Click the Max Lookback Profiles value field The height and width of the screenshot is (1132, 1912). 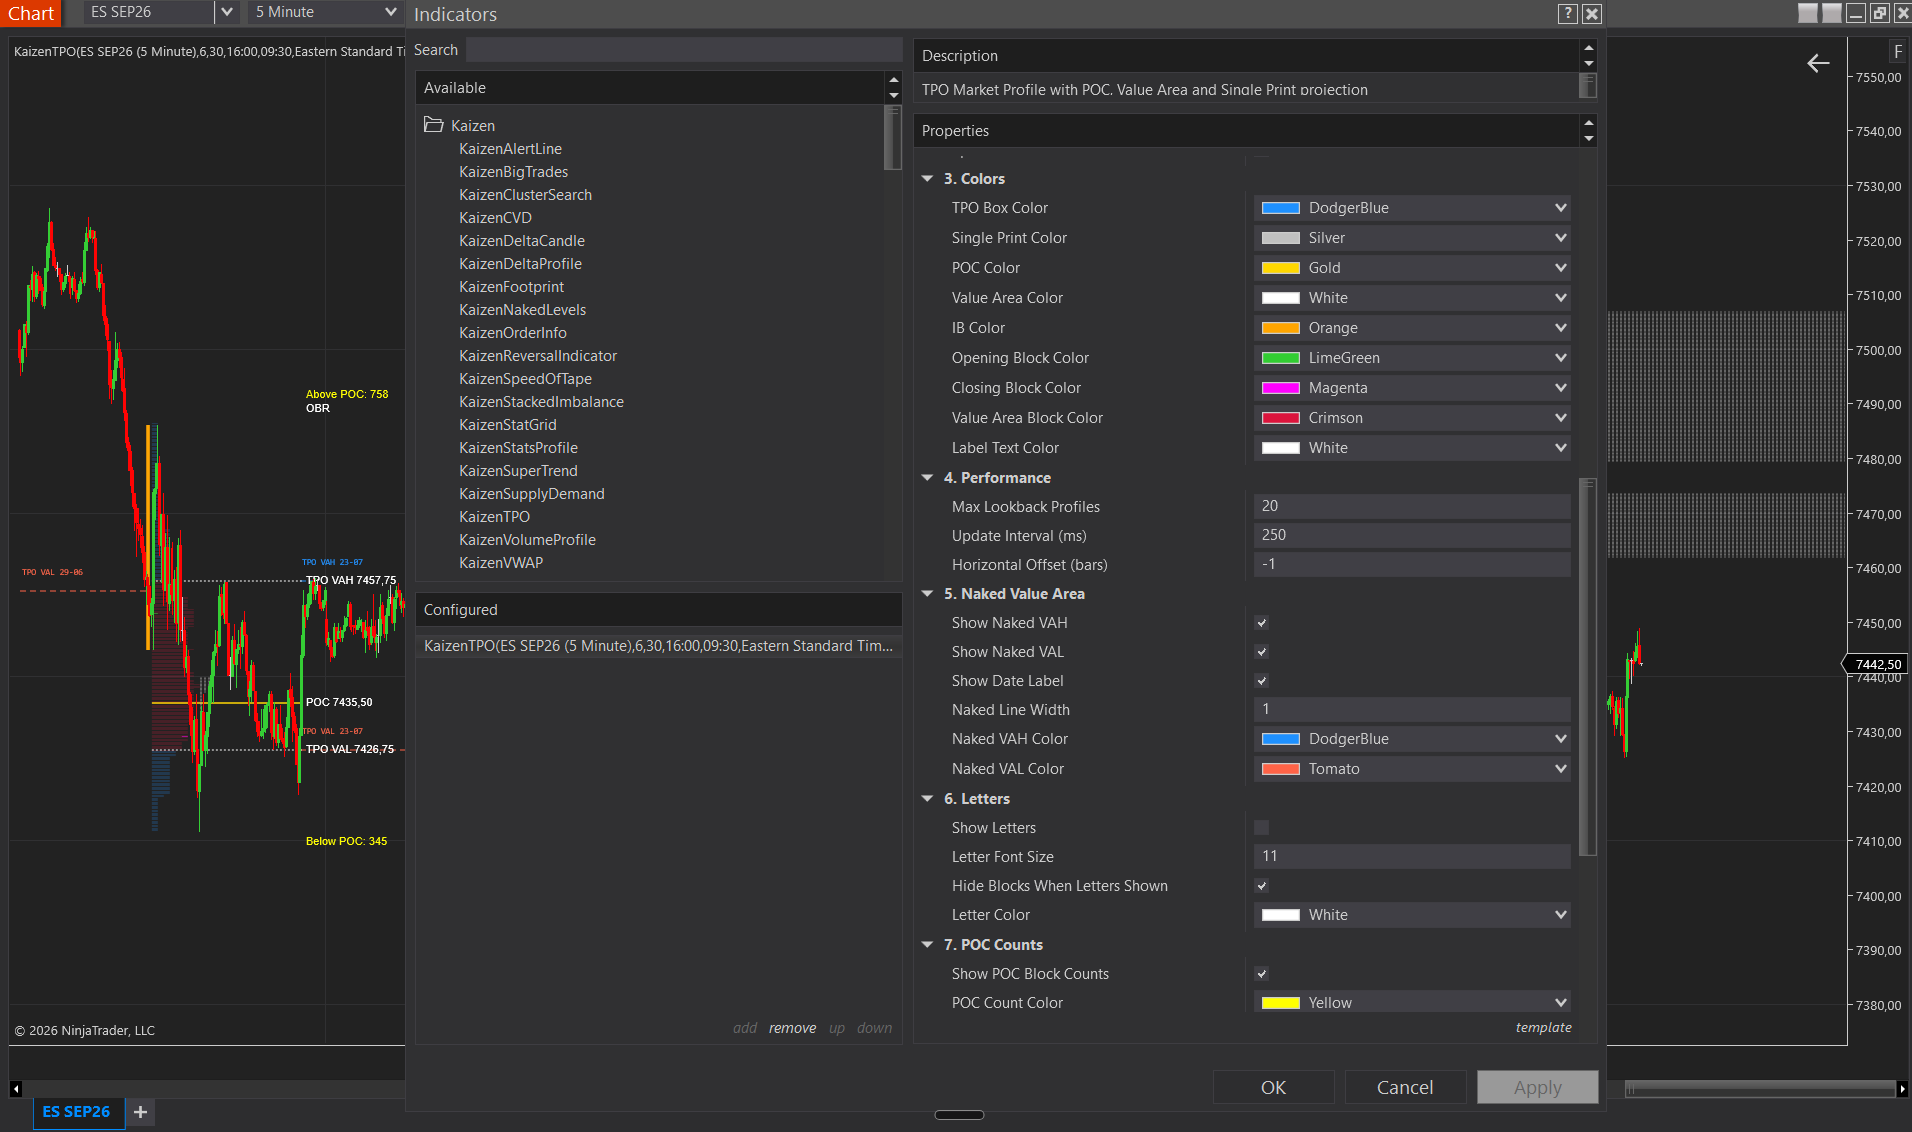(1412, 506)
